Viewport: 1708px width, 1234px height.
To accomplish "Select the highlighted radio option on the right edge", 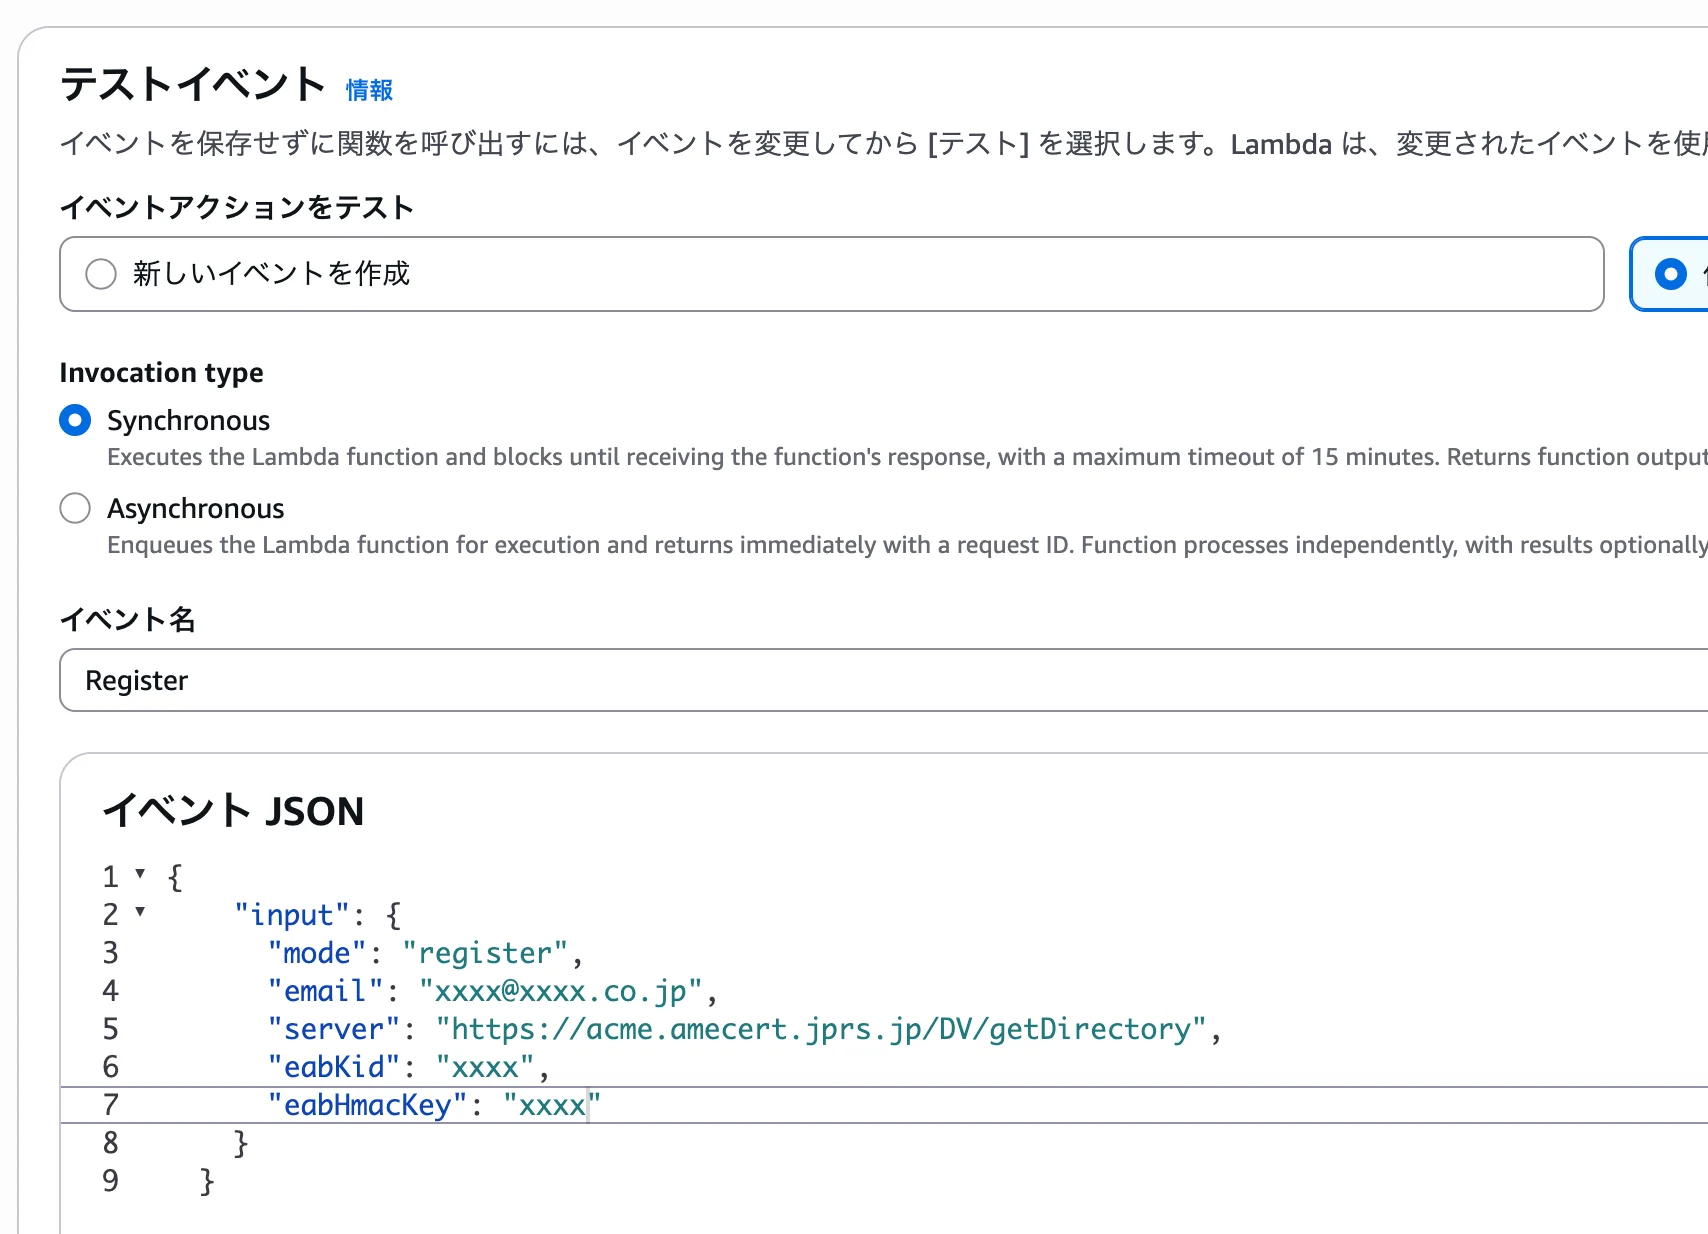I will coord(1669,273).
